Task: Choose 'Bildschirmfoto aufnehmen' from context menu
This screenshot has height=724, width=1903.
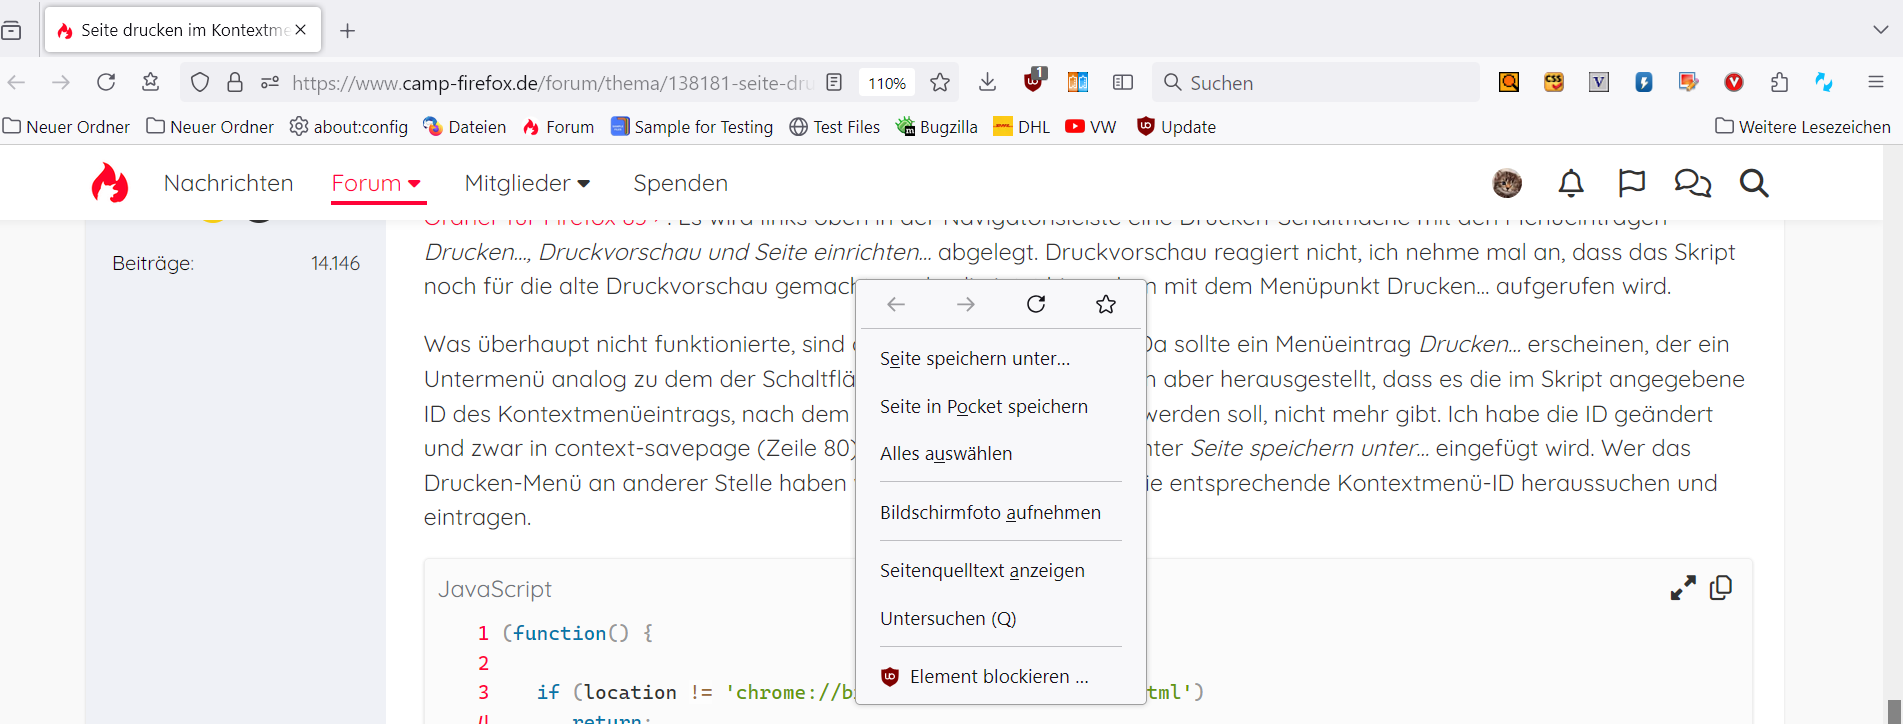Action: tap(990, 513)
